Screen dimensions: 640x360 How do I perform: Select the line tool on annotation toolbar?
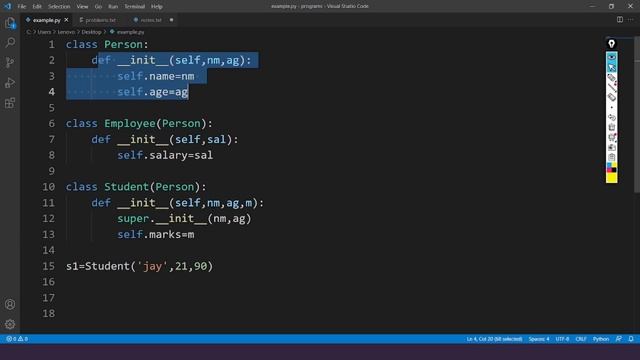pos(612,87)
